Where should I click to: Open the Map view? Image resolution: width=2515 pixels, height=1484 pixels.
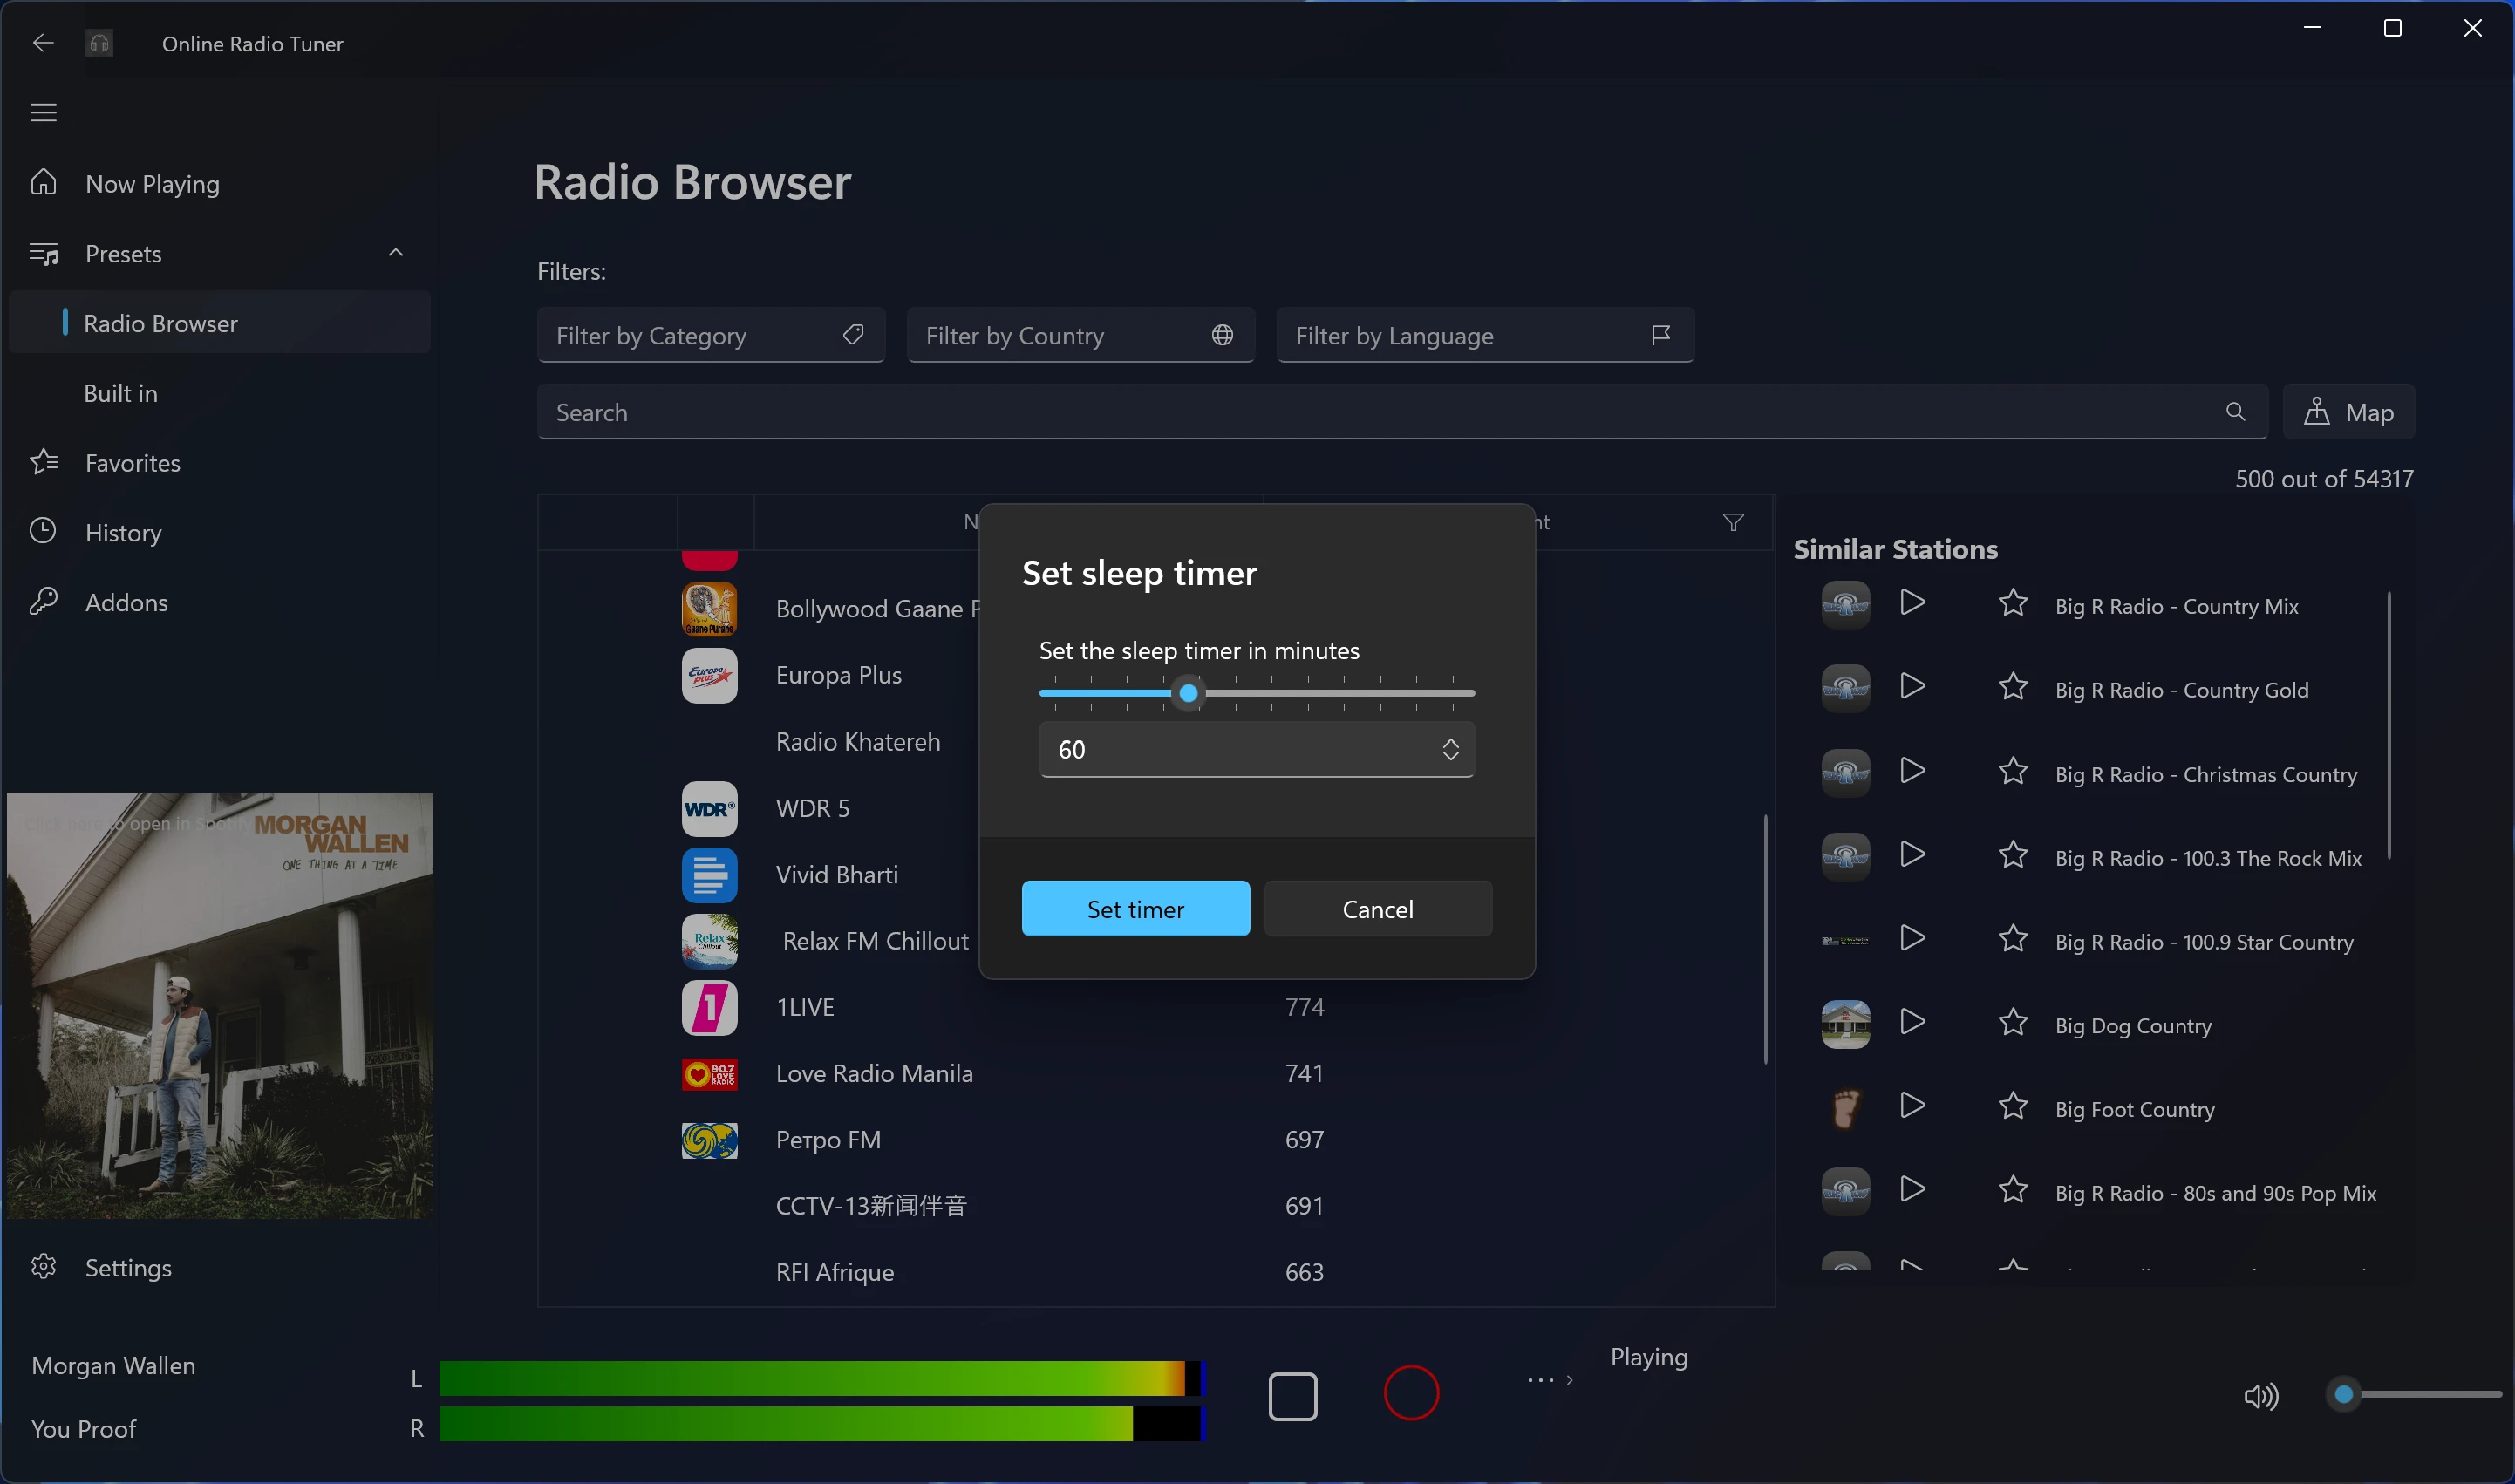tap(2348, 412)
